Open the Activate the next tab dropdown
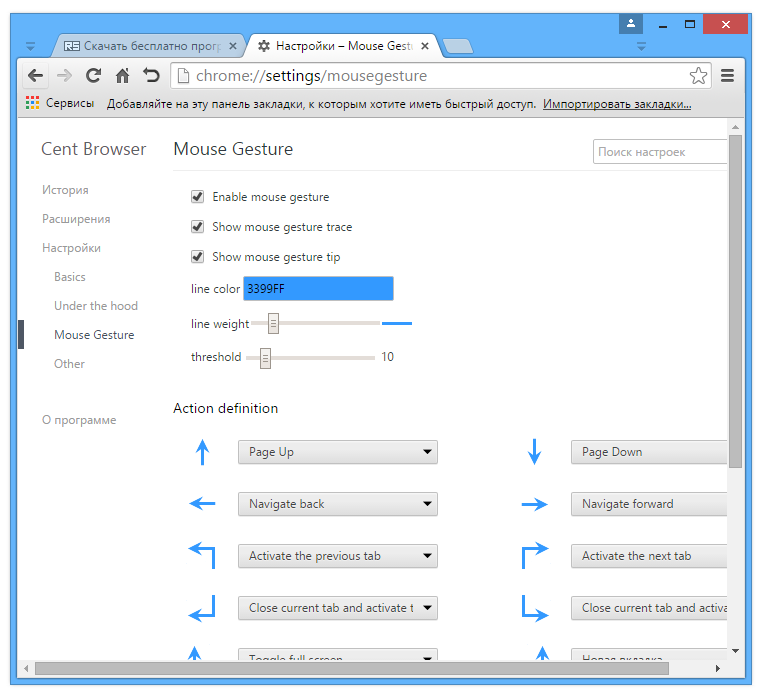The image size is (763, 695). point(649,556)
